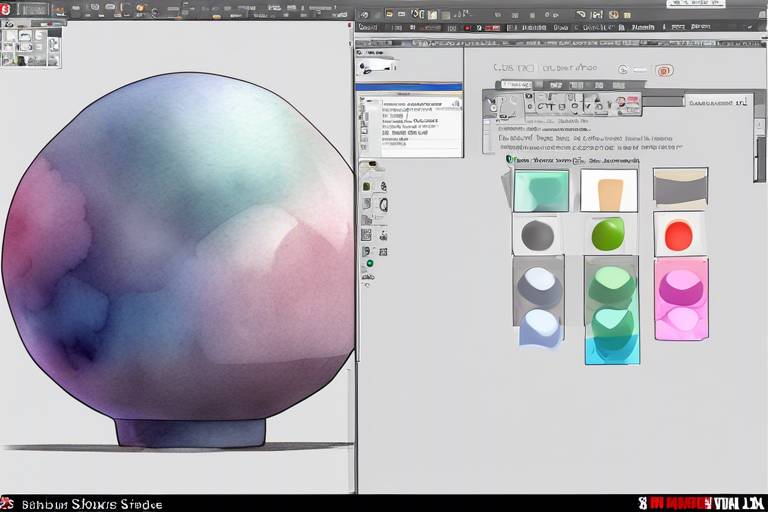The width and height of the screenshot is (768, 512).
Task: Select the gray band material thumbnail
Action: coord(680,189)
